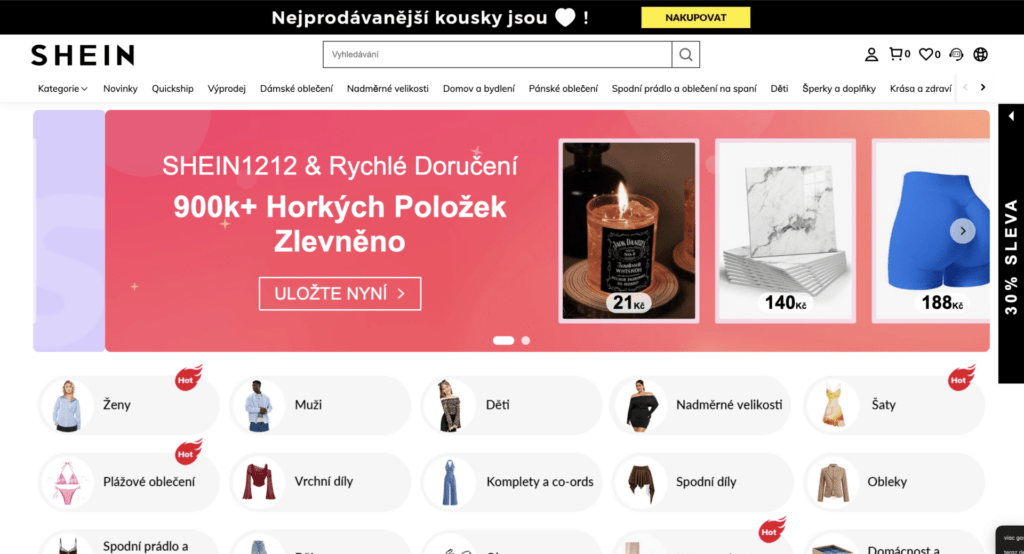The height and width of the screenshot is (554, 1024).
Task: Click the yellow NAKUPOVAT button
Action: coord(696,18)
